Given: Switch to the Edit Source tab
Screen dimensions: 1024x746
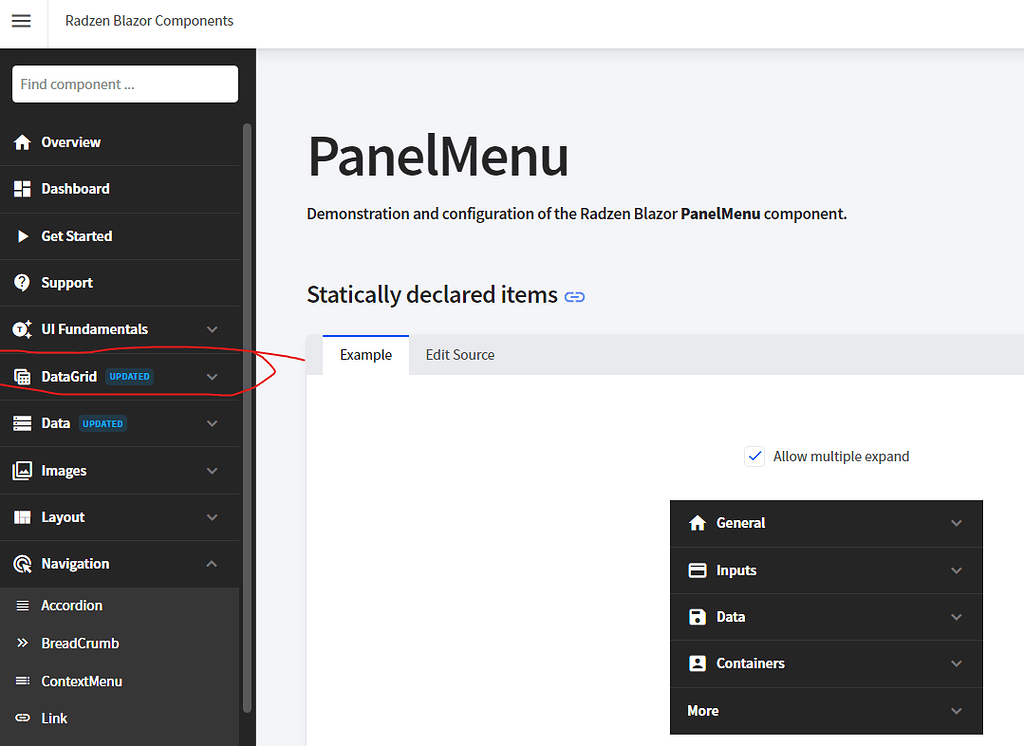Looking at the screenshot, I should click(x=459, y=354).
